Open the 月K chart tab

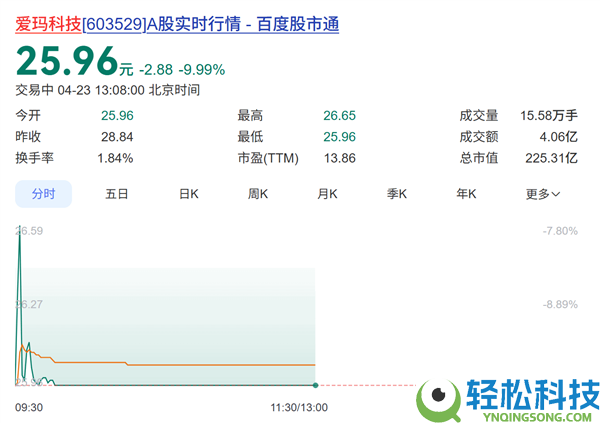coord(327,194)
